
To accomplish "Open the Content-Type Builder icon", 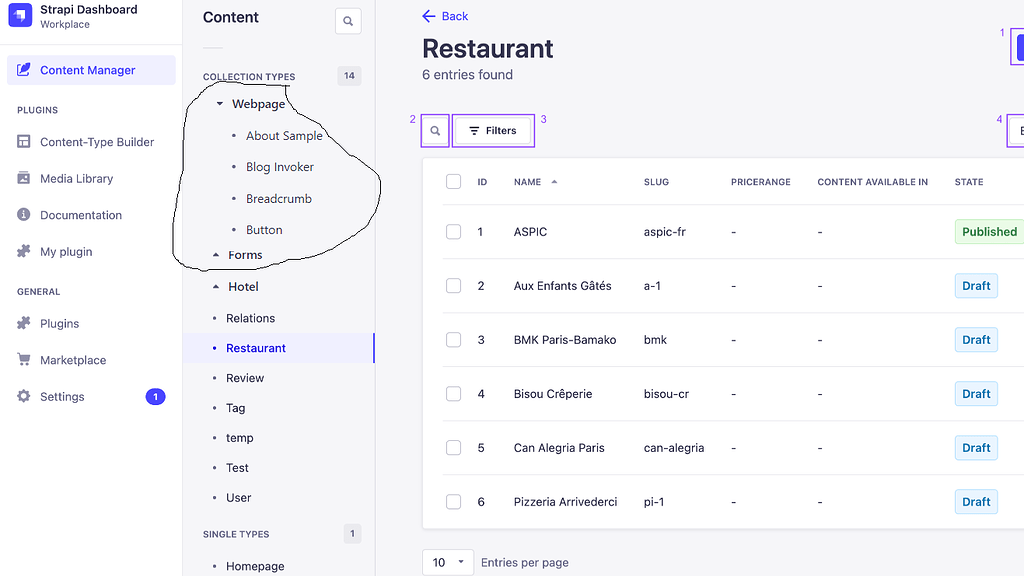I will 24,142.
